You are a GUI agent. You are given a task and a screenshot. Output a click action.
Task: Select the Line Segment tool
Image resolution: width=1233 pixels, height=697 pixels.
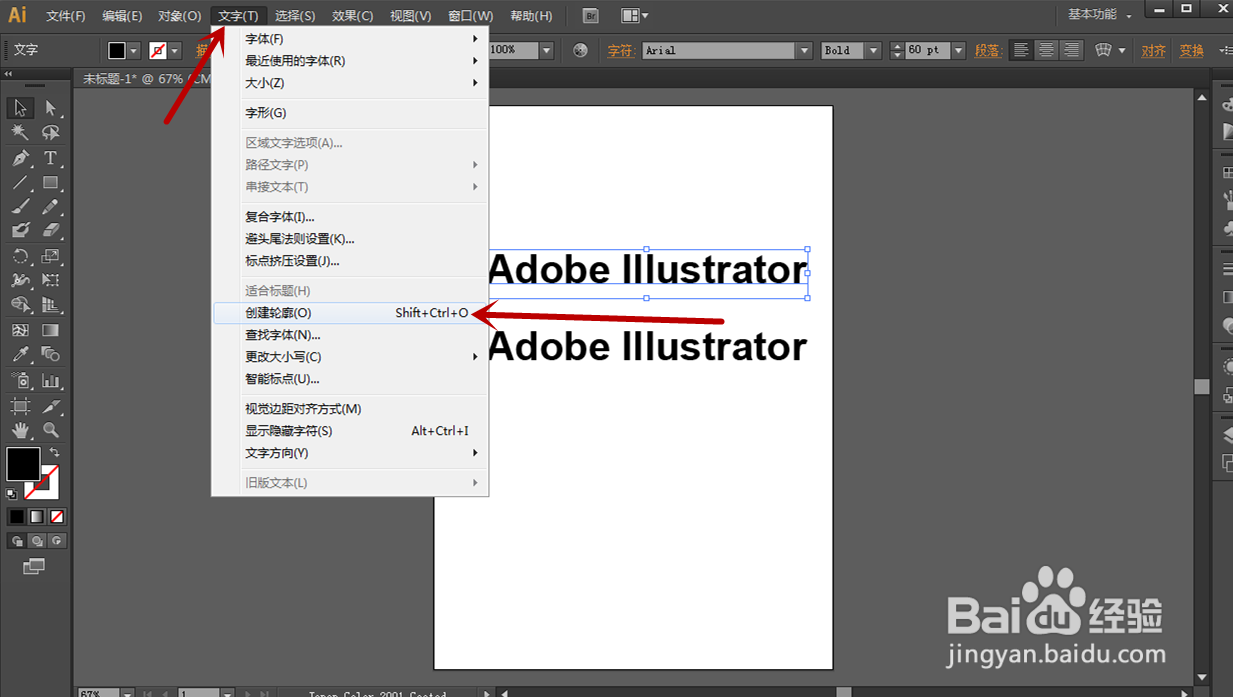[x=20, y=183]
